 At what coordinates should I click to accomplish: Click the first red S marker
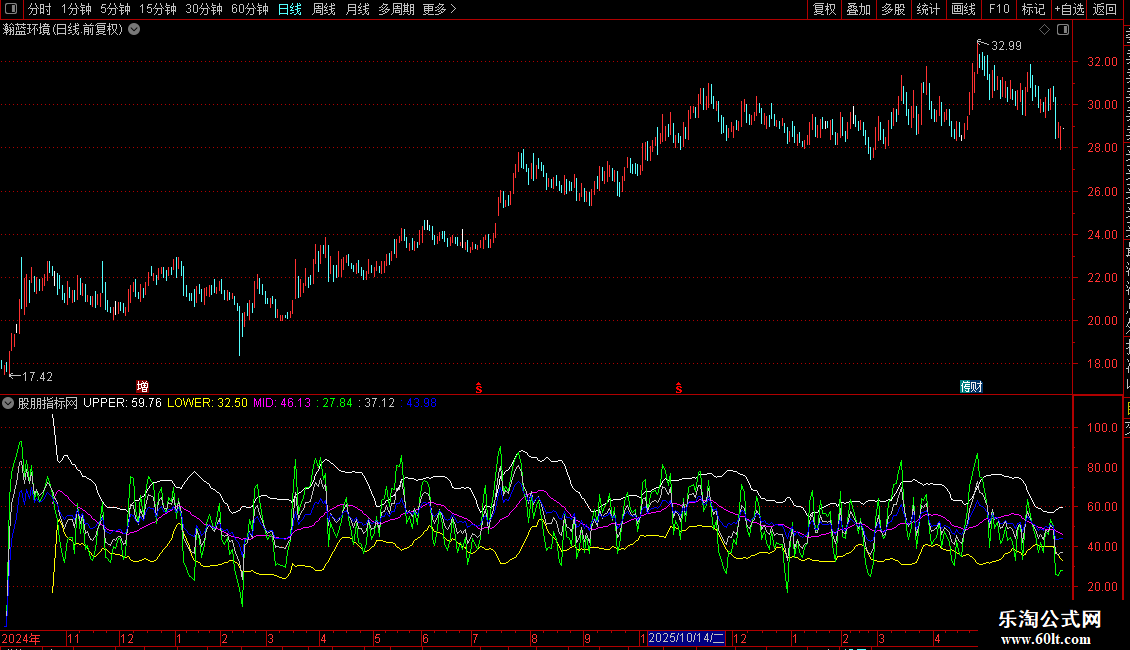pos(479,388)
